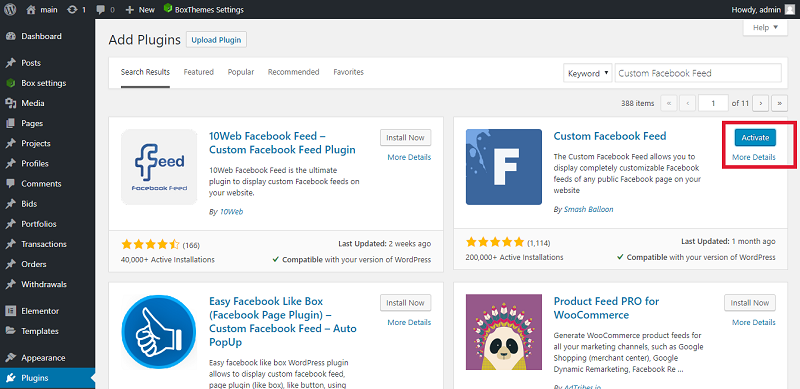This screenshot has width=800, height=389.
Task: Activate the Custom Facebook Feed plugin
Action: tap(755, 137)
